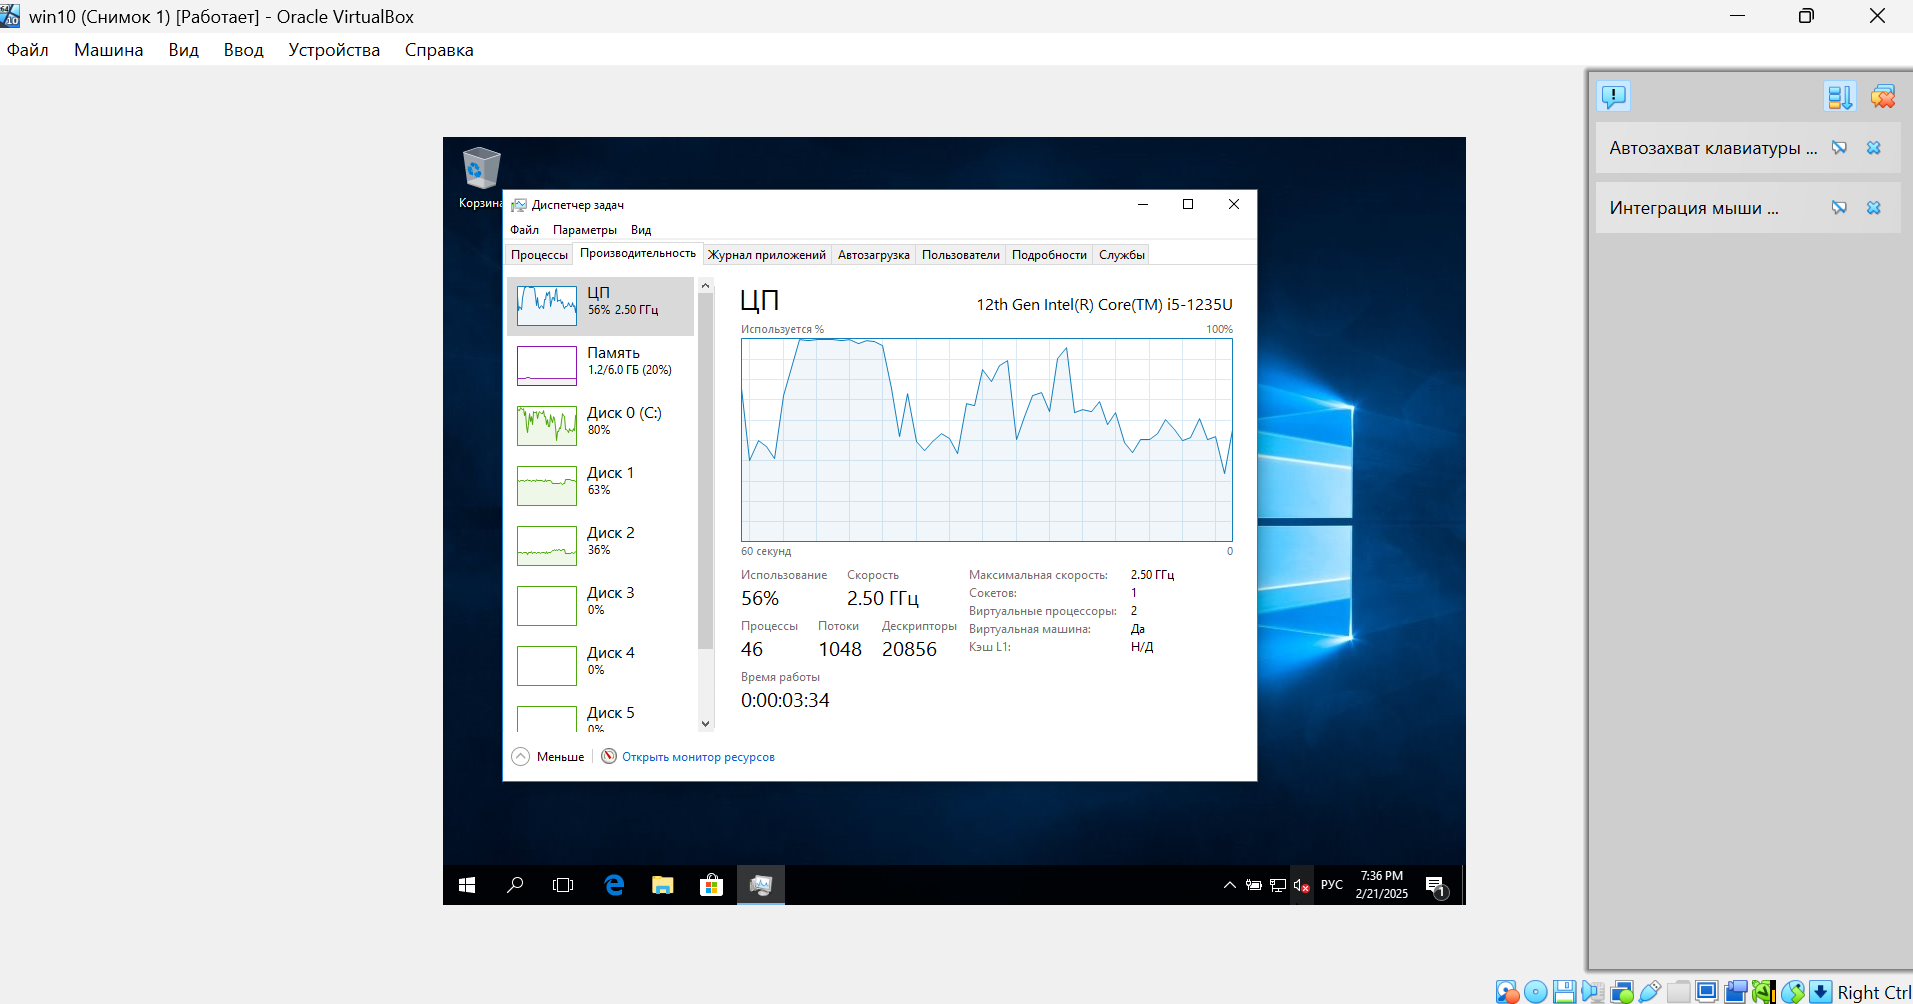Open VirtualBox Файл menu
Screen dimensions: 1913x1004
click(28, 50)
